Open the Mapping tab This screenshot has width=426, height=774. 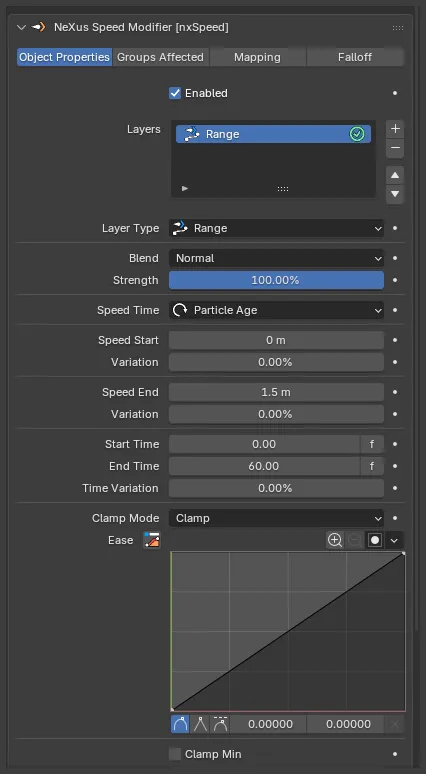(257, 57)
